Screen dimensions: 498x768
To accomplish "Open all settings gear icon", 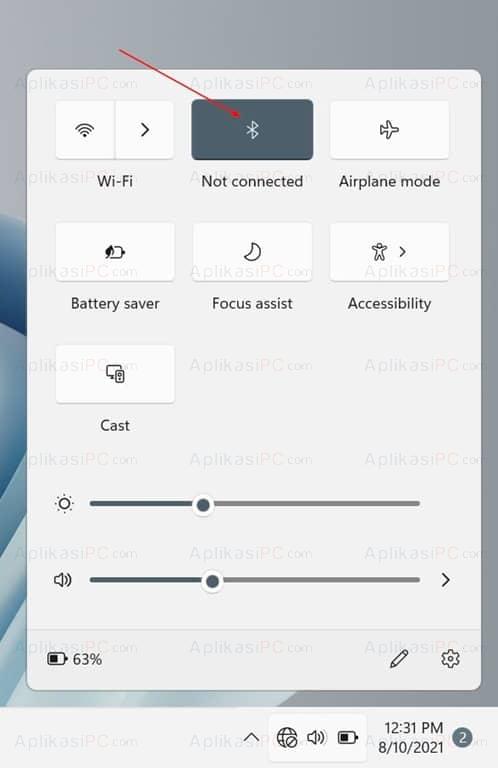I will pos(450,659).
